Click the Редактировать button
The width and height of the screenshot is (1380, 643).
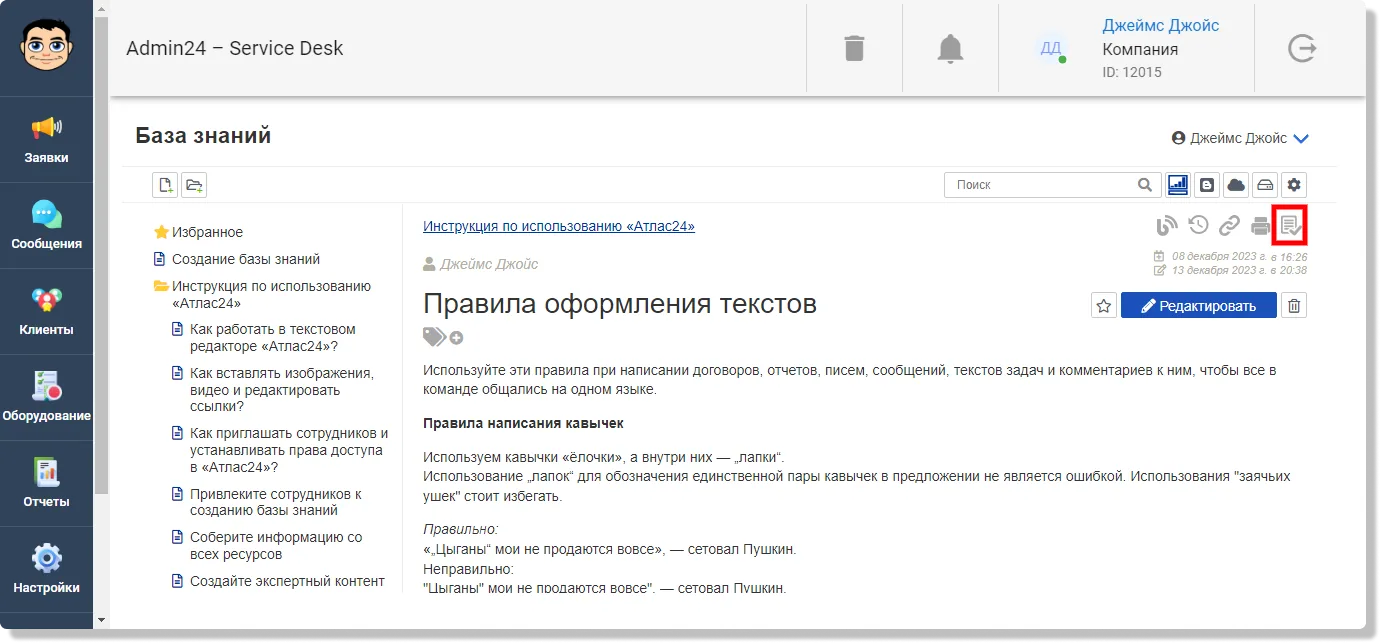pyautogui.click(x=1199, y=306)
